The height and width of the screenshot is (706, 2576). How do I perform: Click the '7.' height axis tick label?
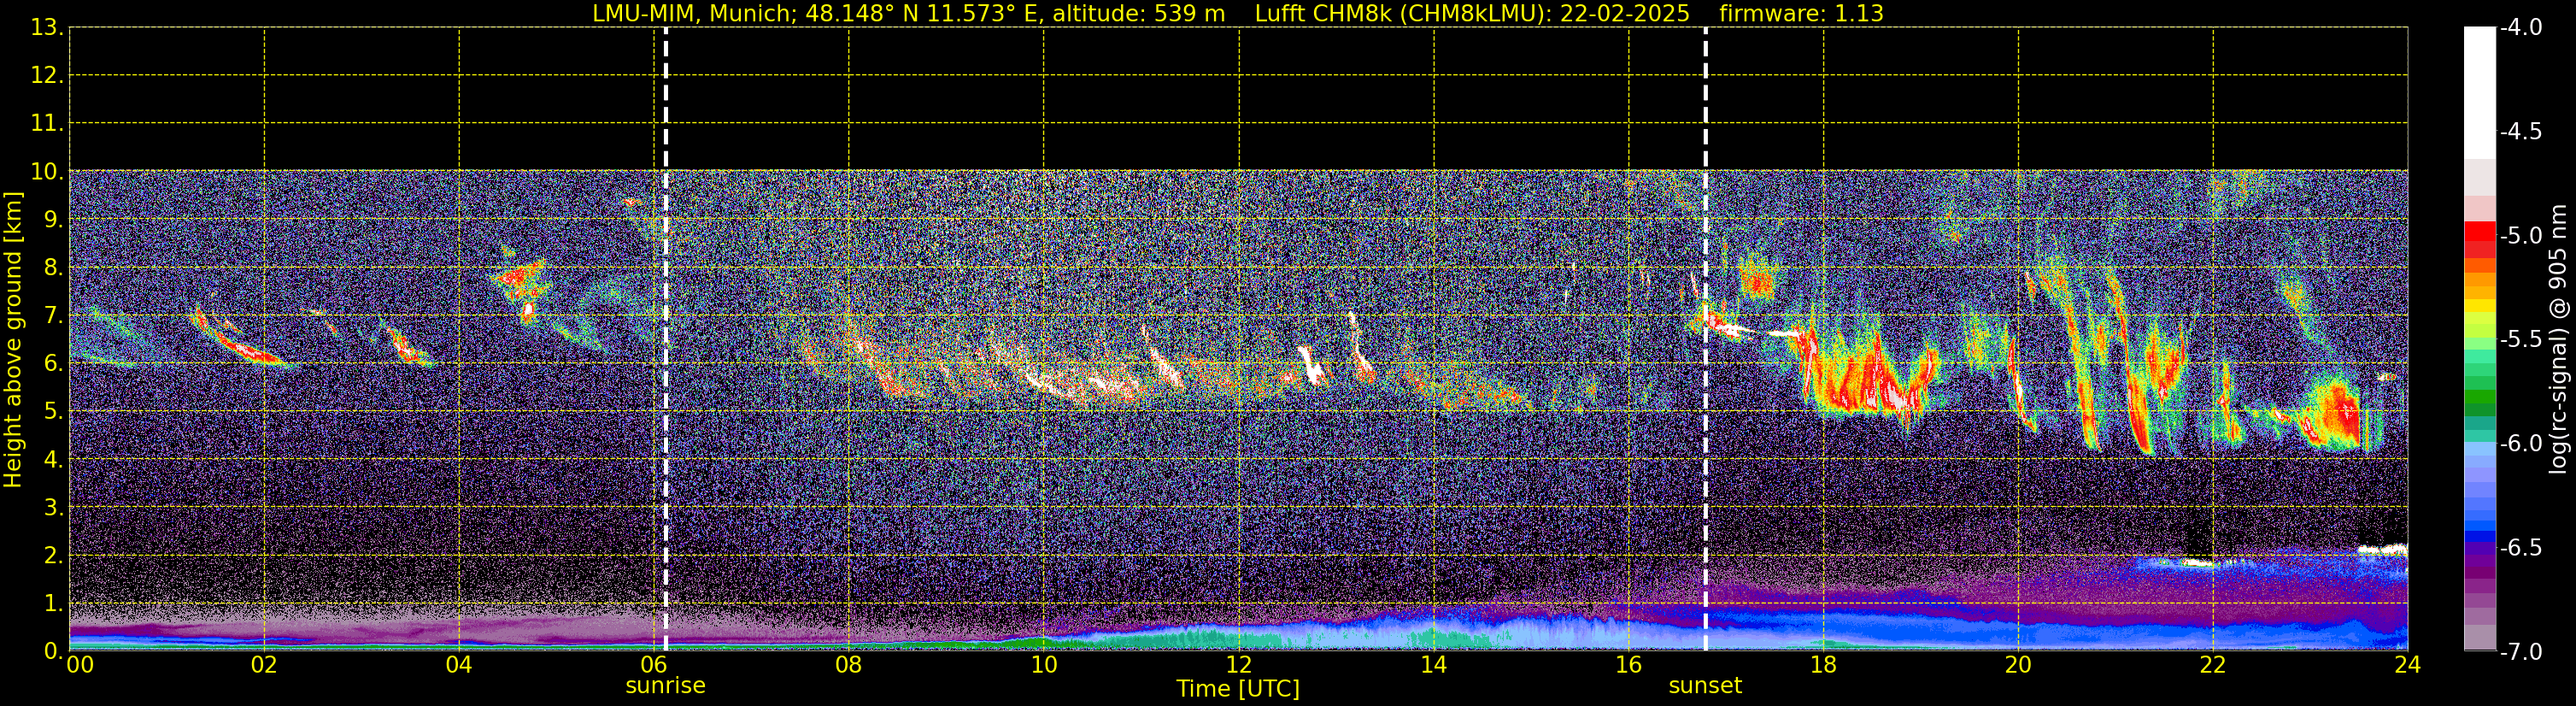pyautogui.click(x=53, y=316)
